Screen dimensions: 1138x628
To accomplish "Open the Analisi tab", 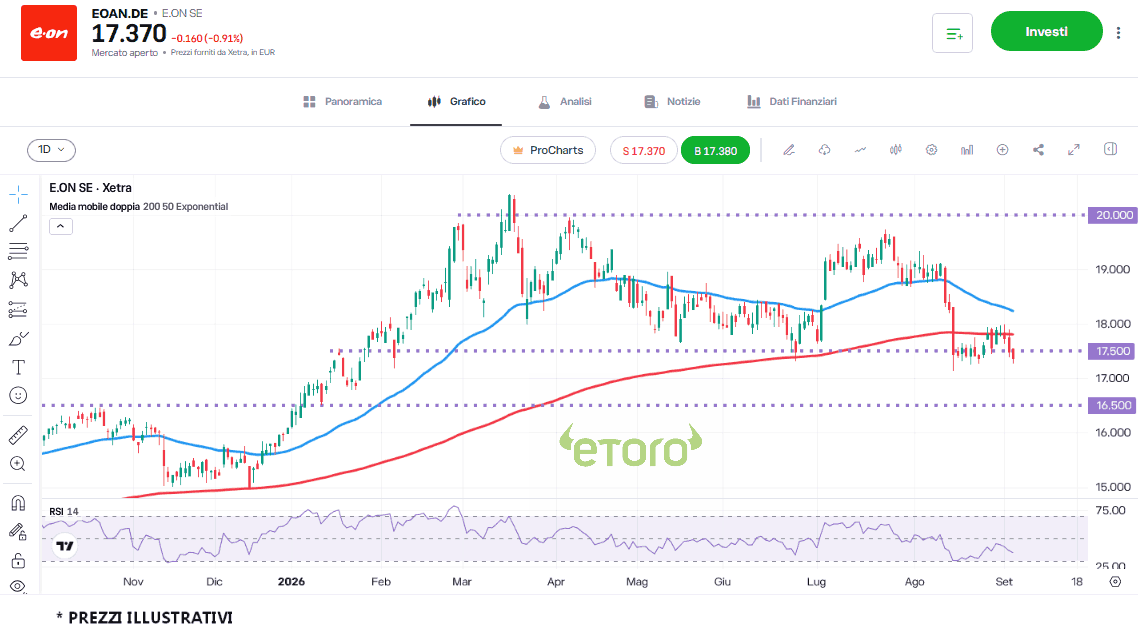I will [x=565, y=102].
